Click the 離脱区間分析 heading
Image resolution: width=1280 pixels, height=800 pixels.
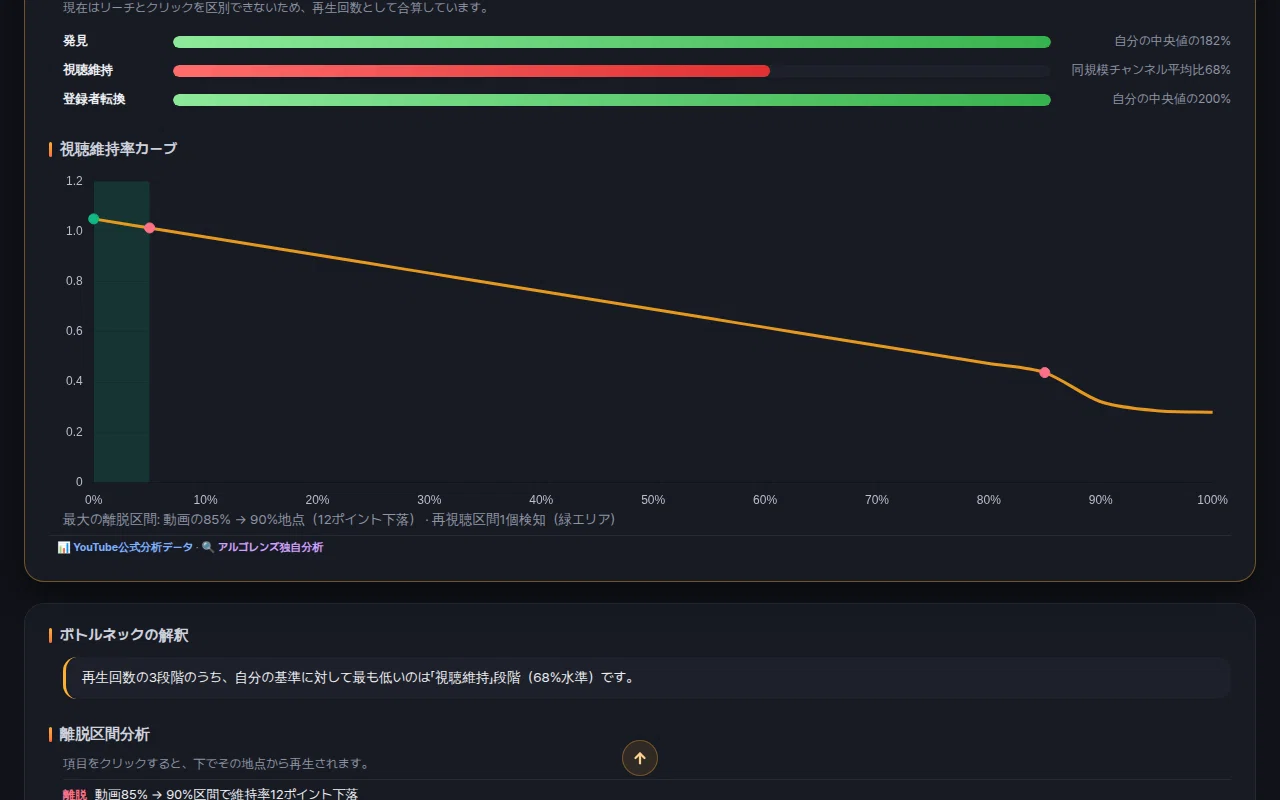point(105,734)
